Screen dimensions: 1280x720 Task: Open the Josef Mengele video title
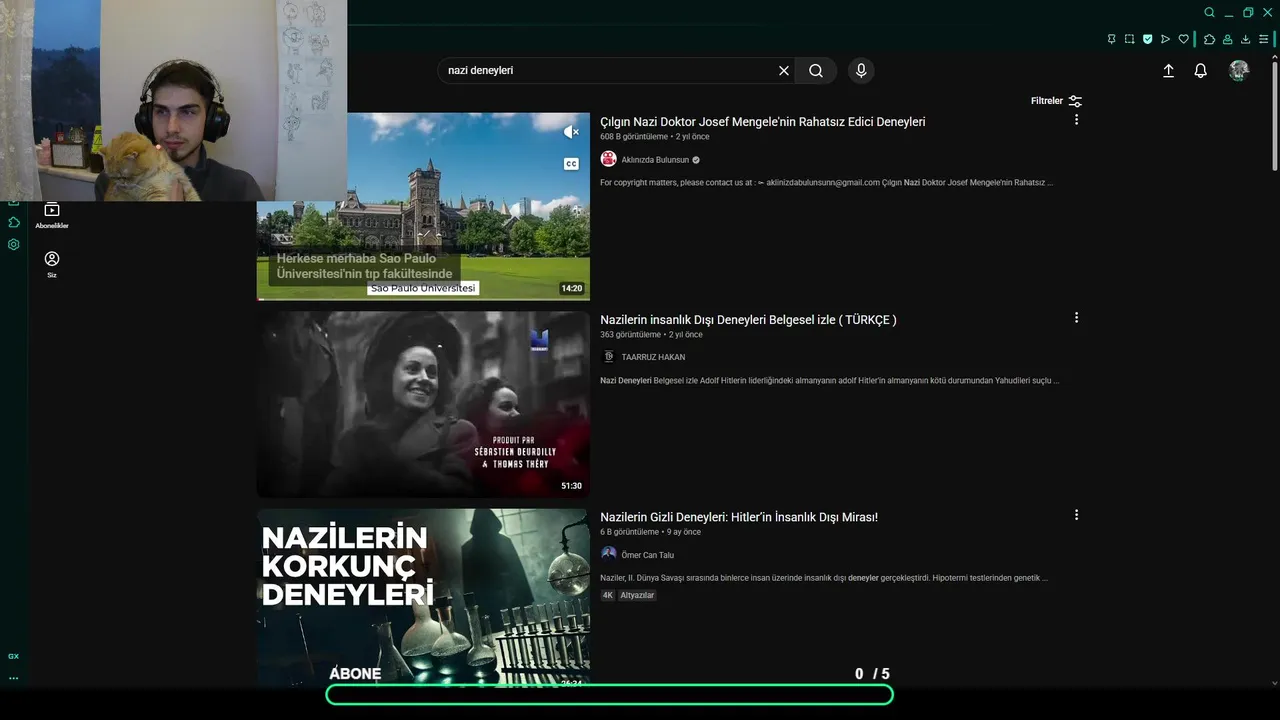762,122
